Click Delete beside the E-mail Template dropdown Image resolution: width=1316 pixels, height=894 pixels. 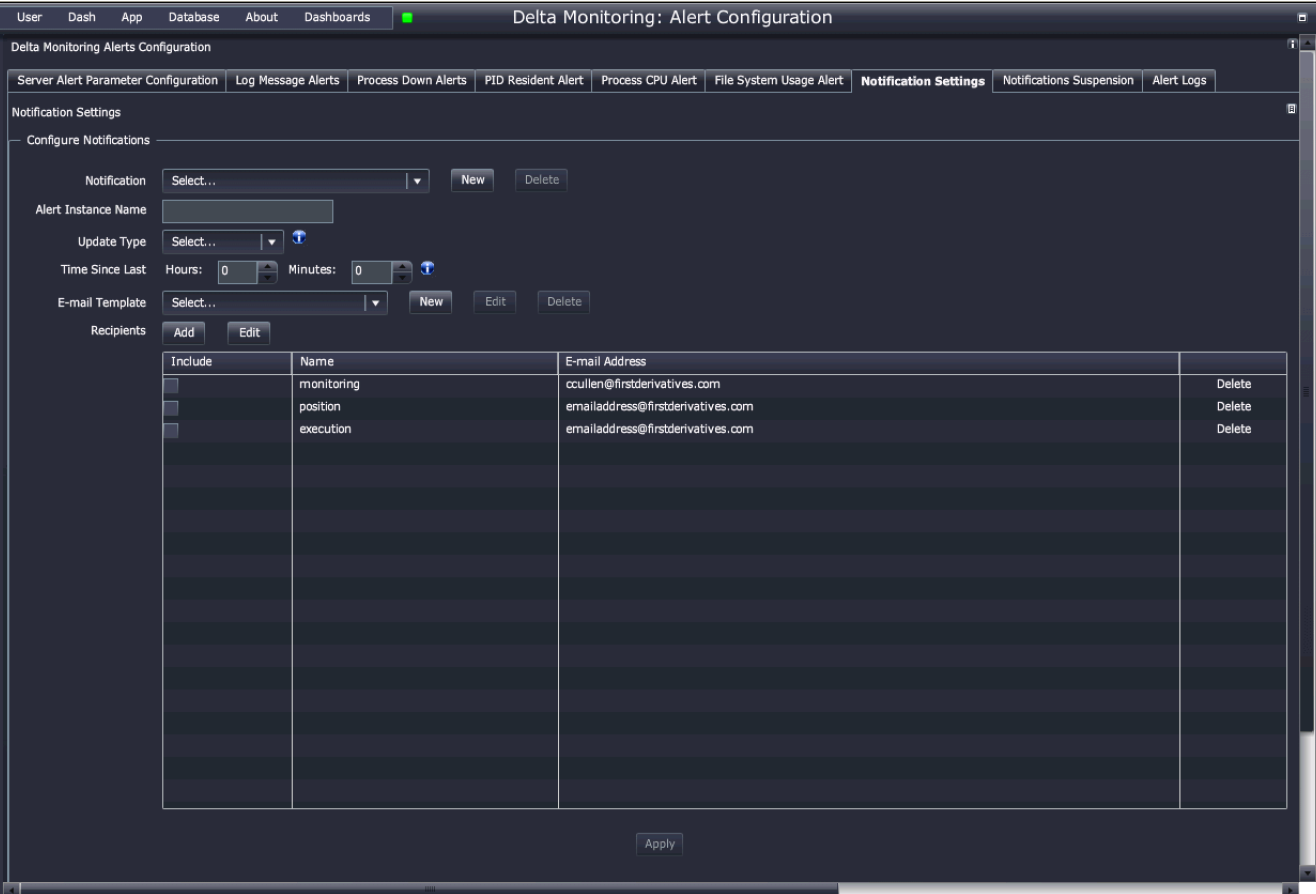pos(564,301)
